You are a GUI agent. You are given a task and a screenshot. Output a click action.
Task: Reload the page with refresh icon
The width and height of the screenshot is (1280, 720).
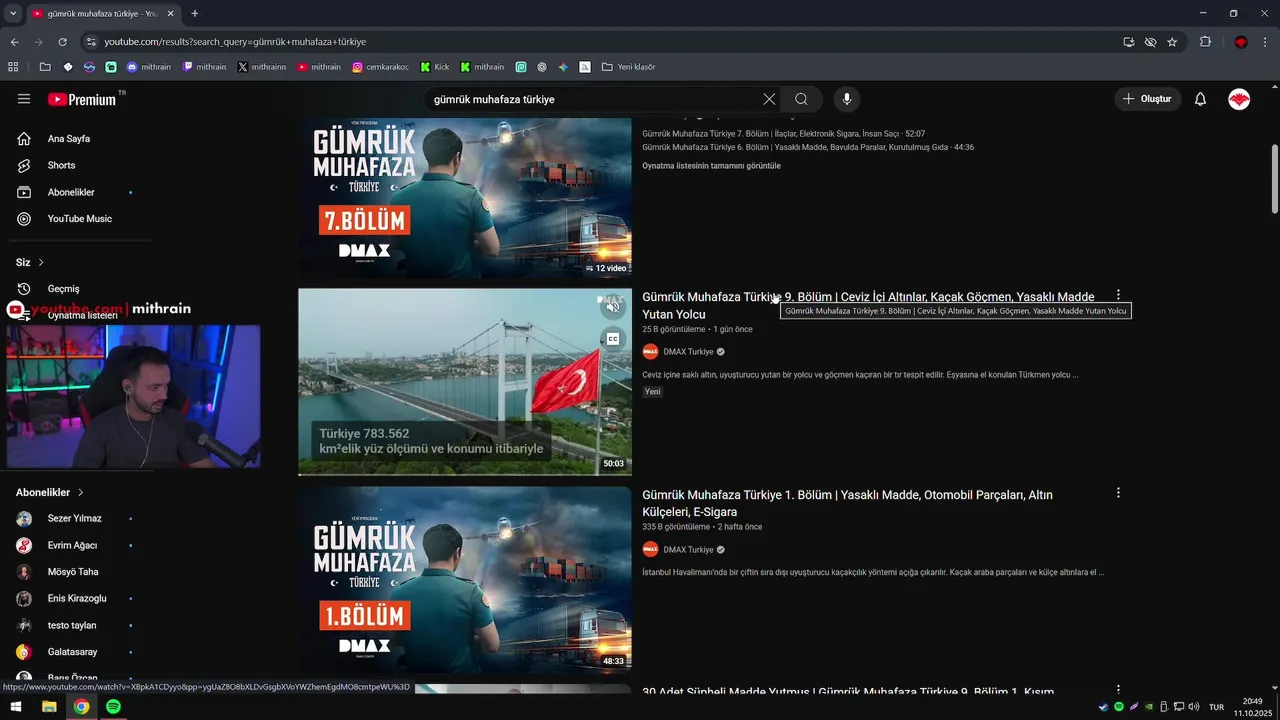(x=62, y=42)
